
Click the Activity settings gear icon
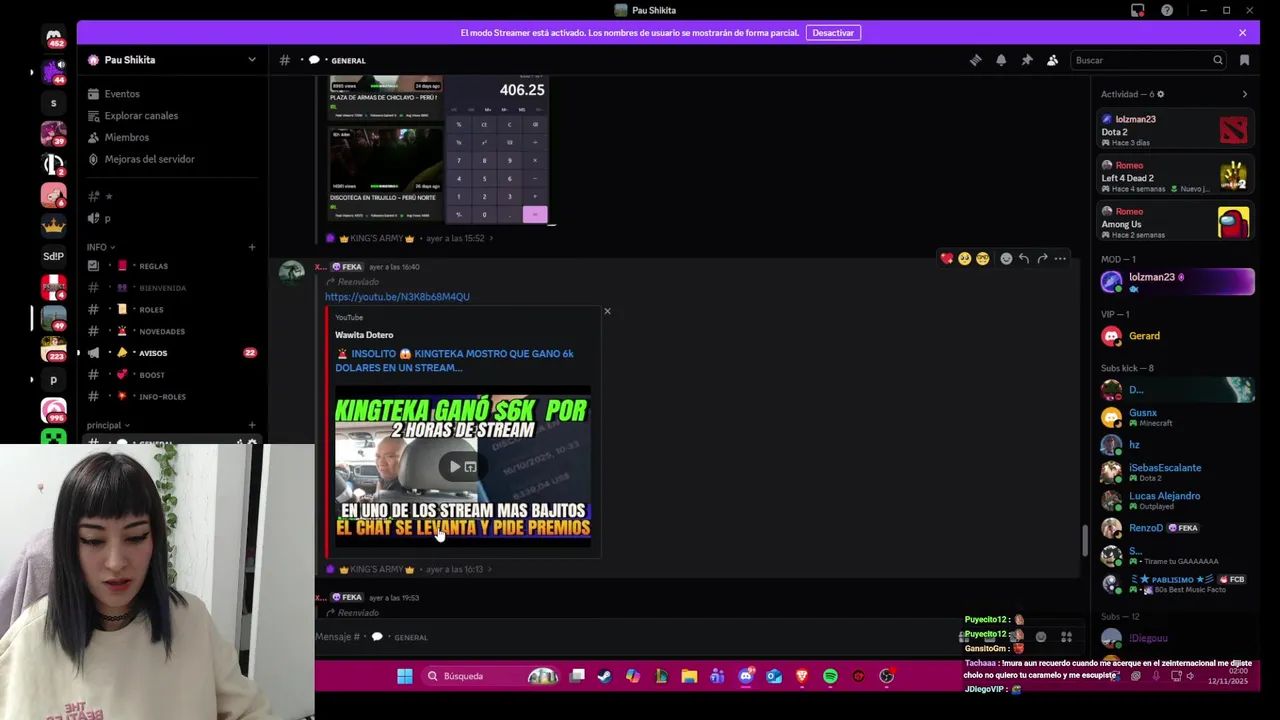(1160, 94)
